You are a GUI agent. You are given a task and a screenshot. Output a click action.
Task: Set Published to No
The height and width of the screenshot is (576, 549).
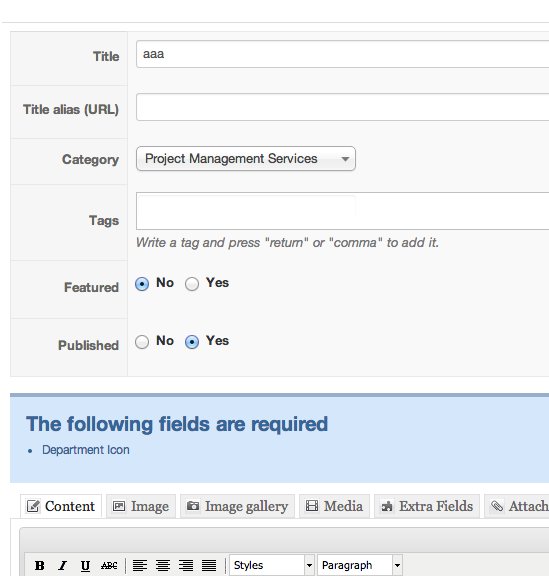coord(142,342)
